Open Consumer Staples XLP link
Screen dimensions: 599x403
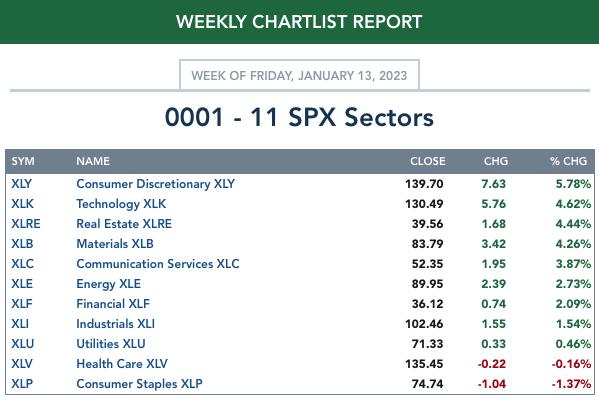pyautogui.click(x=139, y=384)
